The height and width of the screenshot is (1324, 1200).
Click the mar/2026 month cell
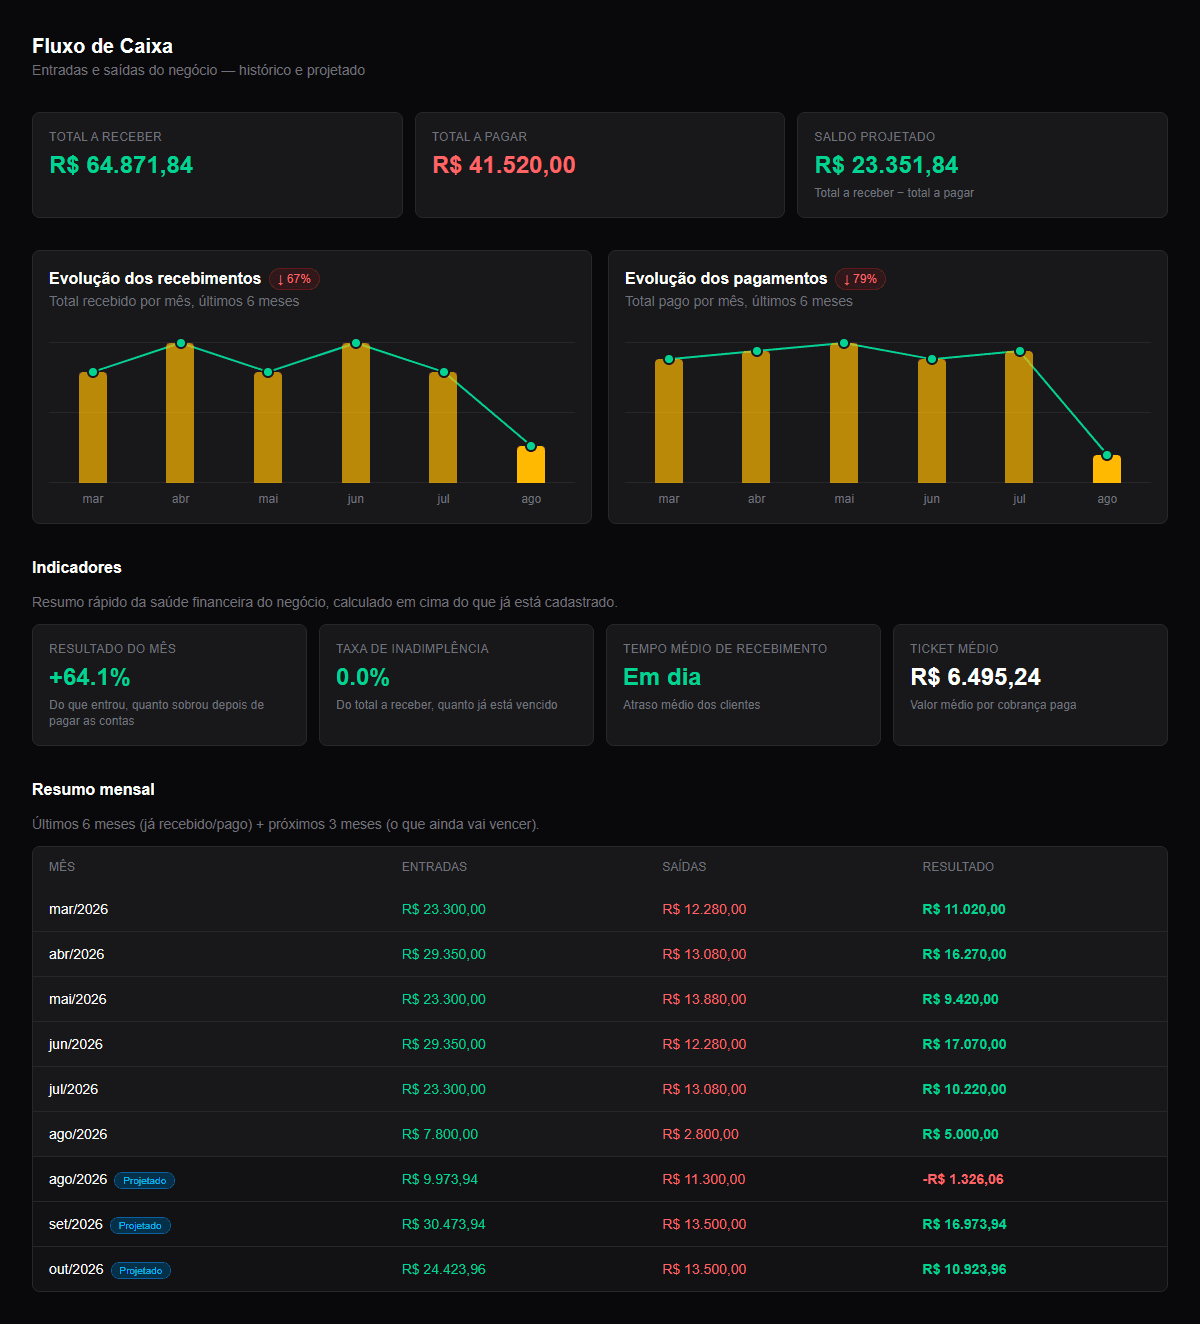tap(78, 909)
